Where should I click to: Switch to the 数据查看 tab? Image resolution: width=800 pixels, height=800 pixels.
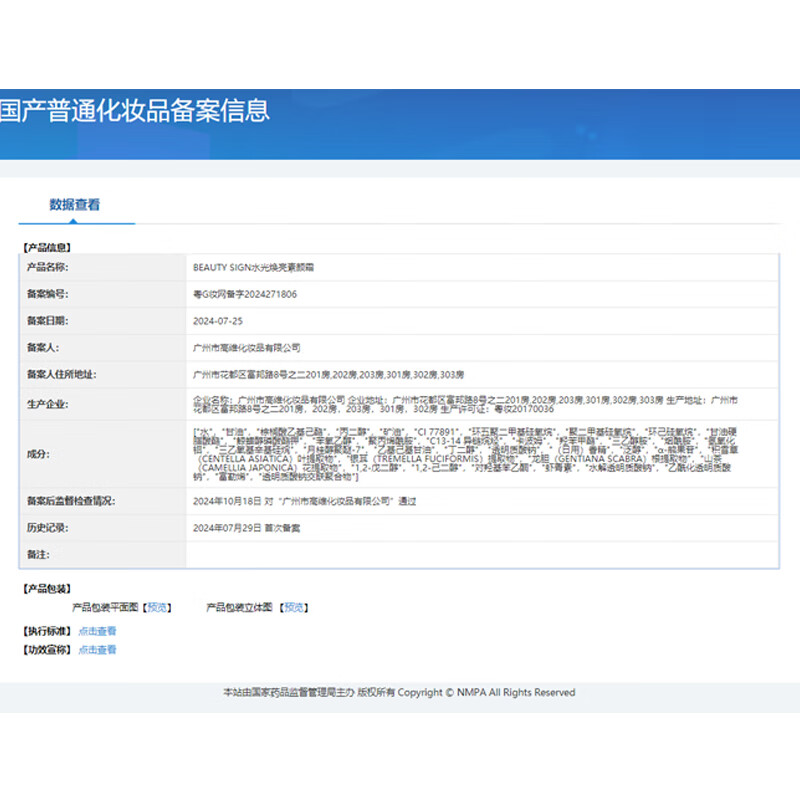point(76,203)
